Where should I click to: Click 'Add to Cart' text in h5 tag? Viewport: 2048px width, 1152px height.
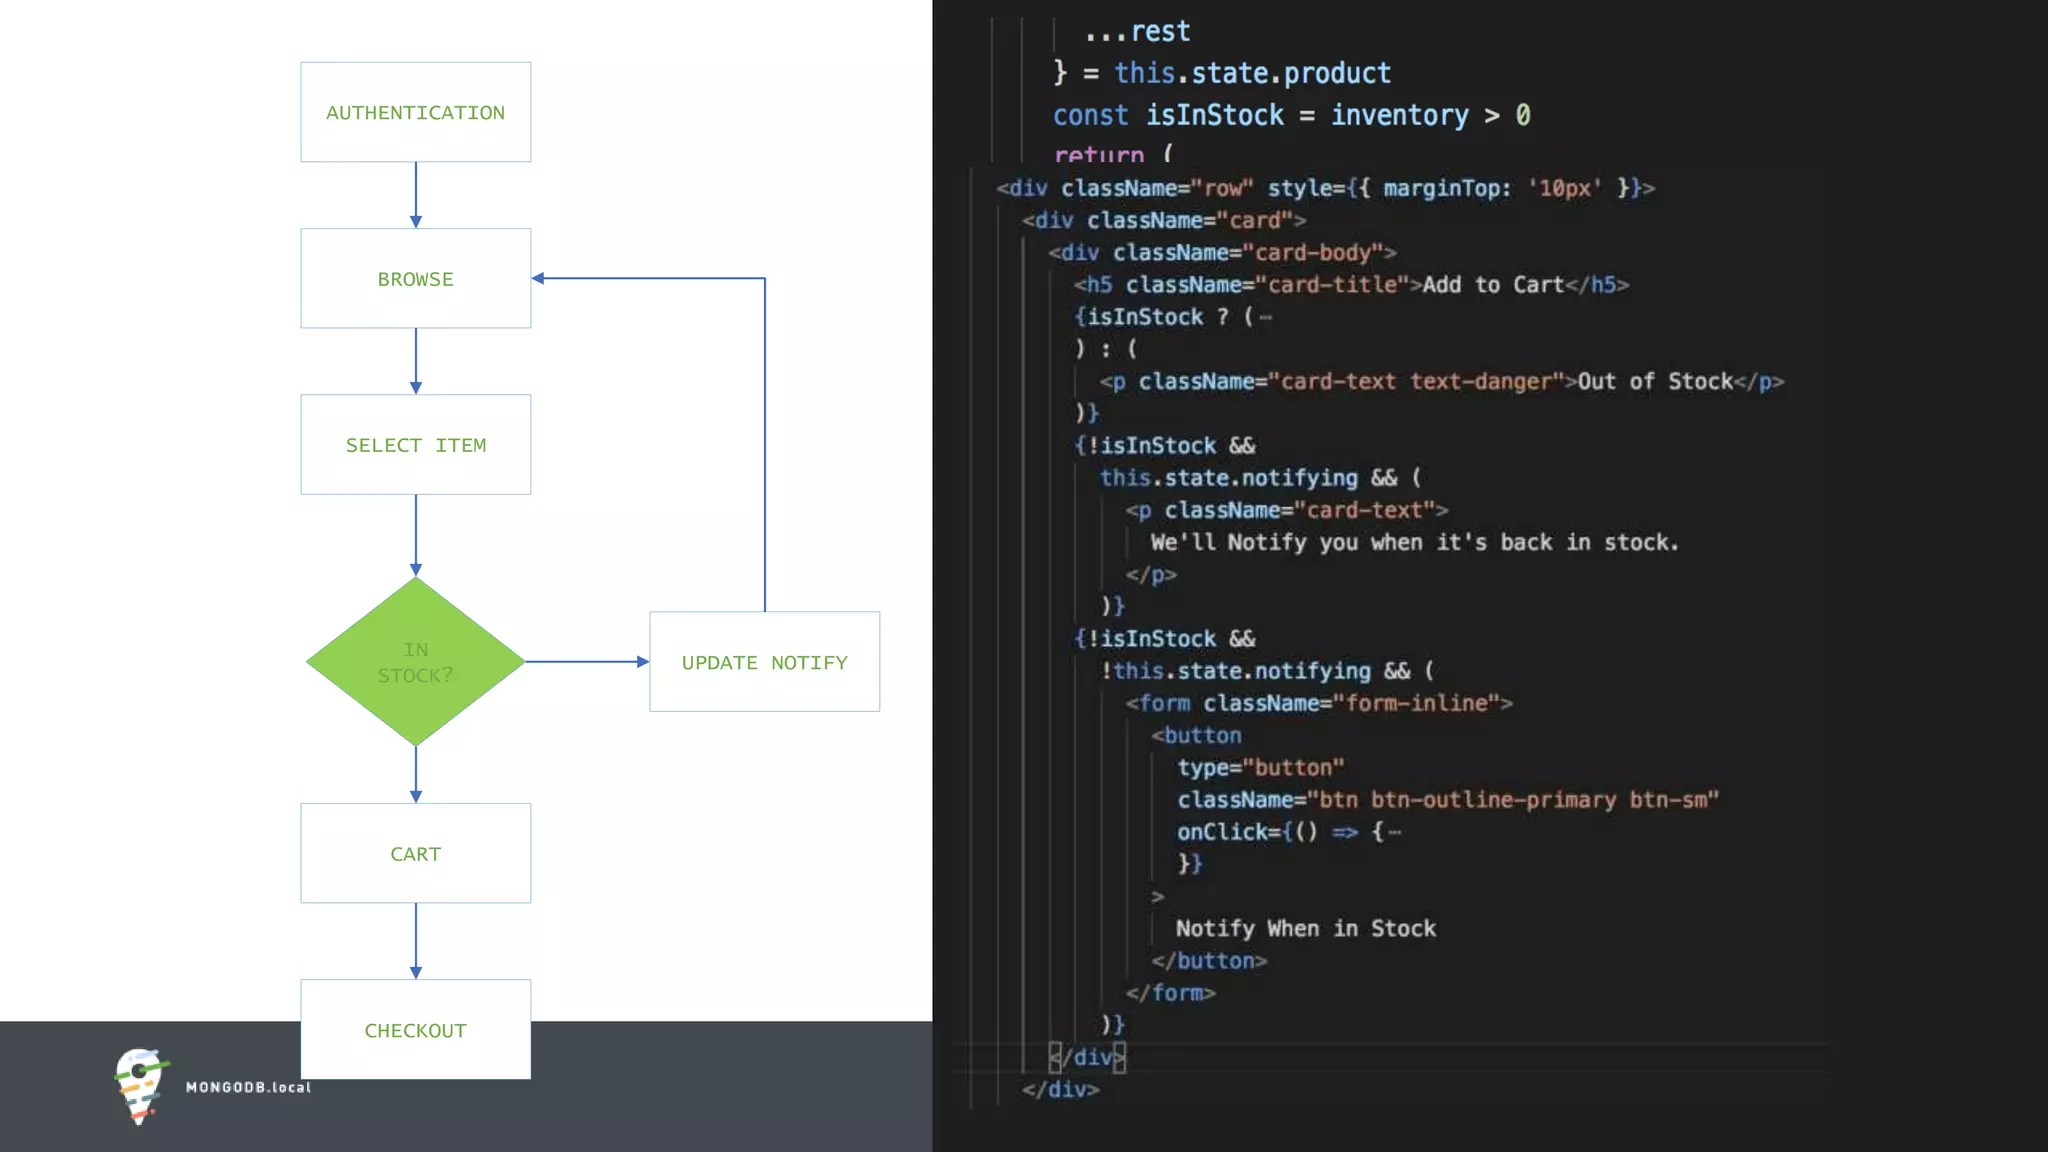[1493, 285]
